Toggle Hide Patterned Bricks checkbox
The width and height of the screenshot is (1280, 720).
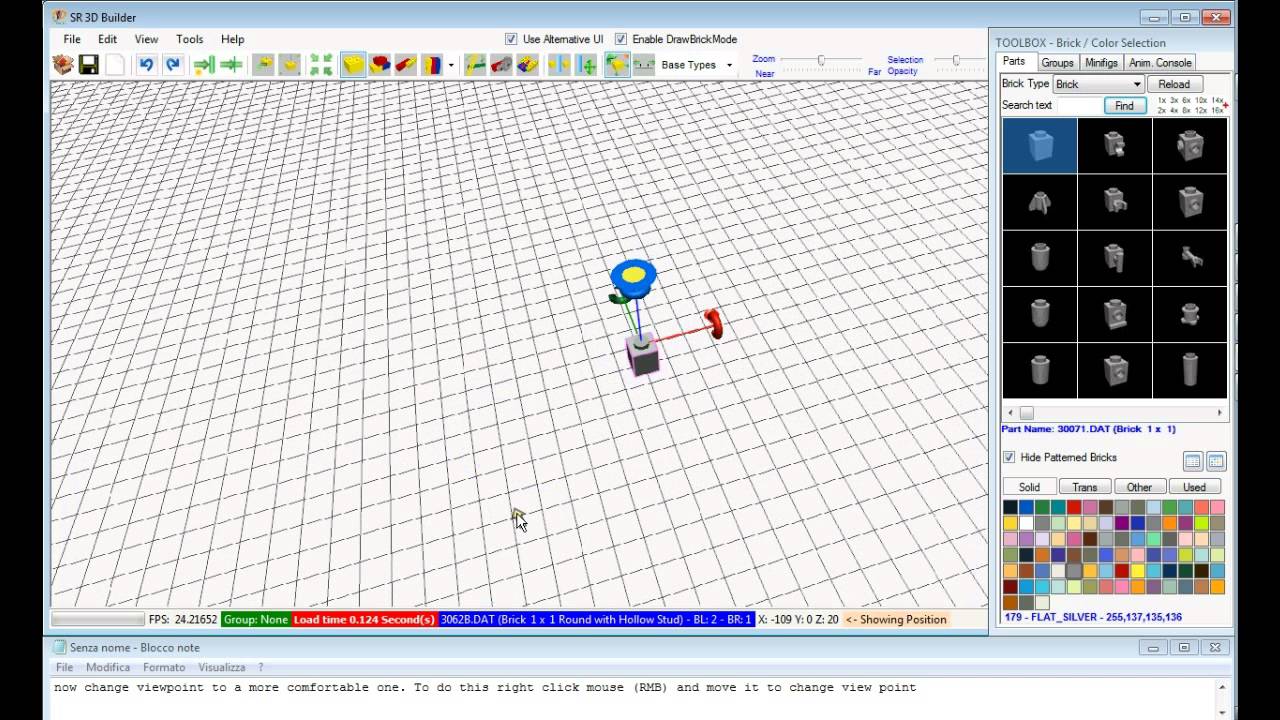[x=1009, y=457]
